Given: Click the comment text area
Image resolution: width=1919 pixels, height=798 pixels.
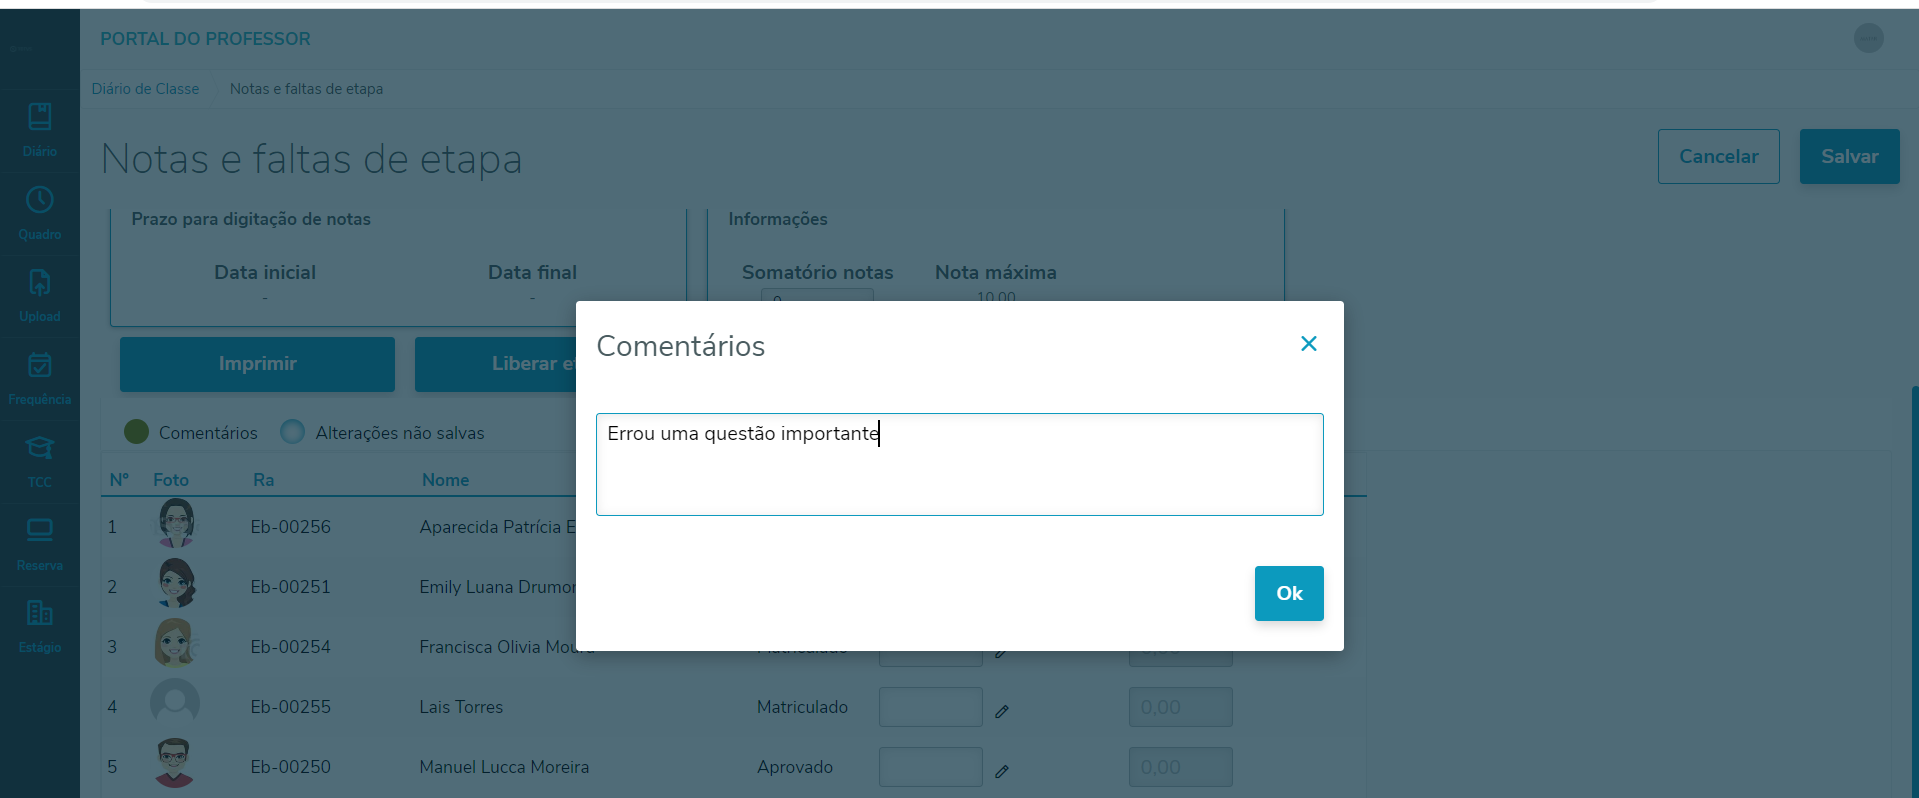Looking at the screenshot, I should 959,465.
